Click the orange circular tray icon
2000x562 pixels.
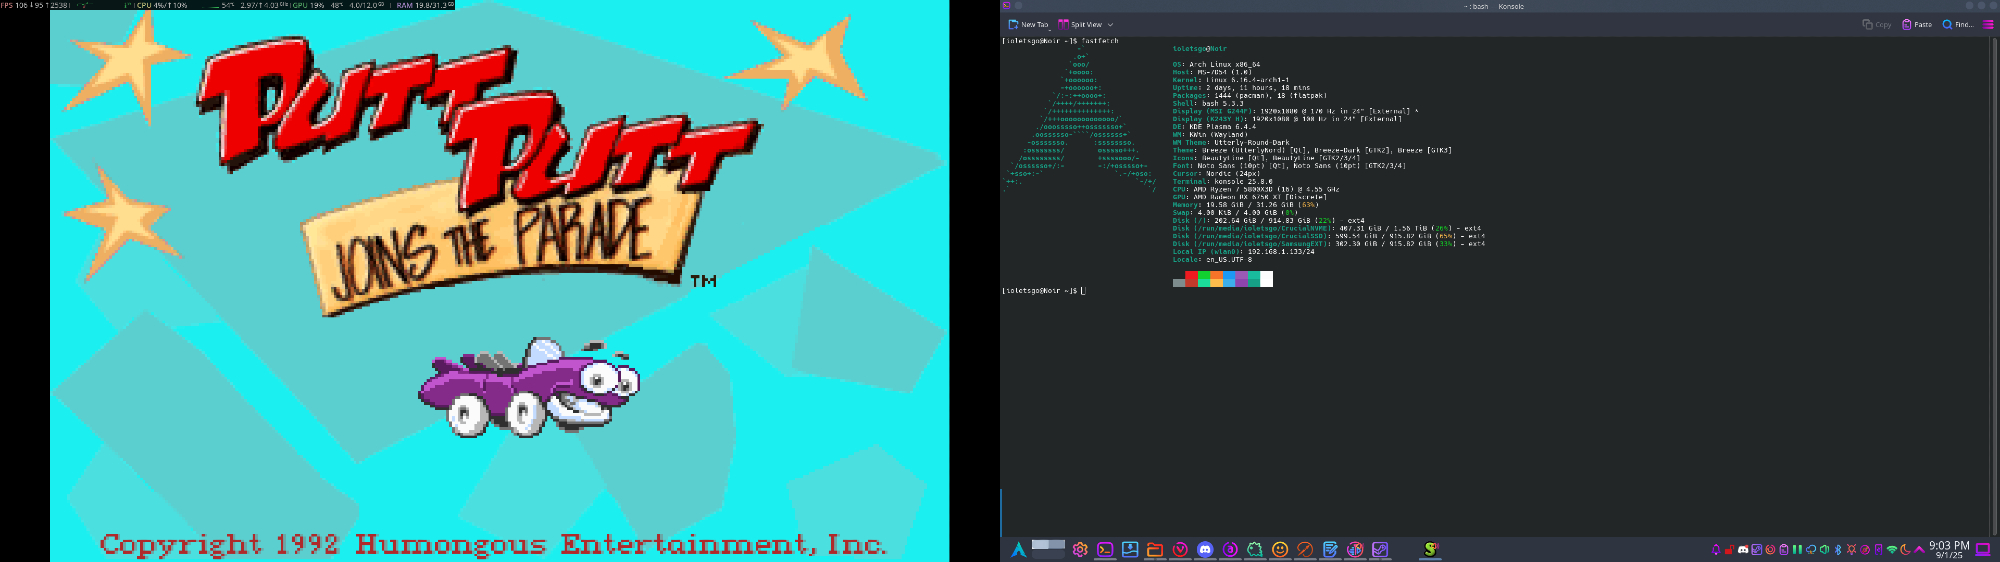tap(1770, 549)
